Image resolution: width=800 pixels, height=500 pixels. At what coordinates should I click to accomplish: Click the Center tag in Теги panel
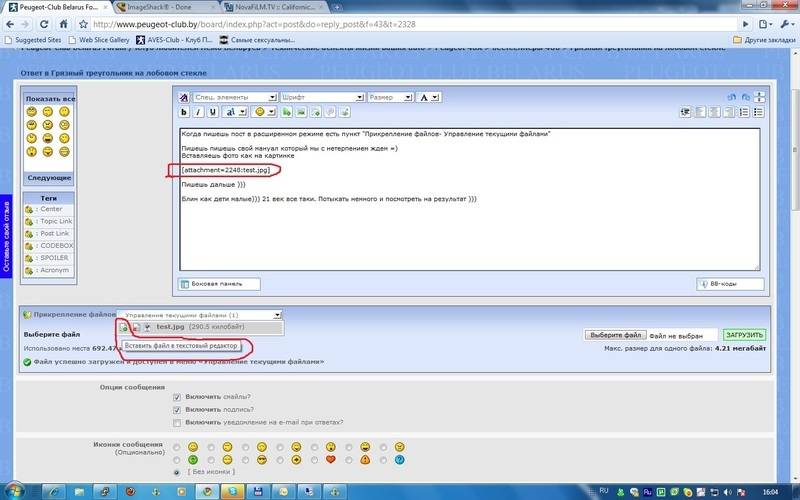coord(50,209)
